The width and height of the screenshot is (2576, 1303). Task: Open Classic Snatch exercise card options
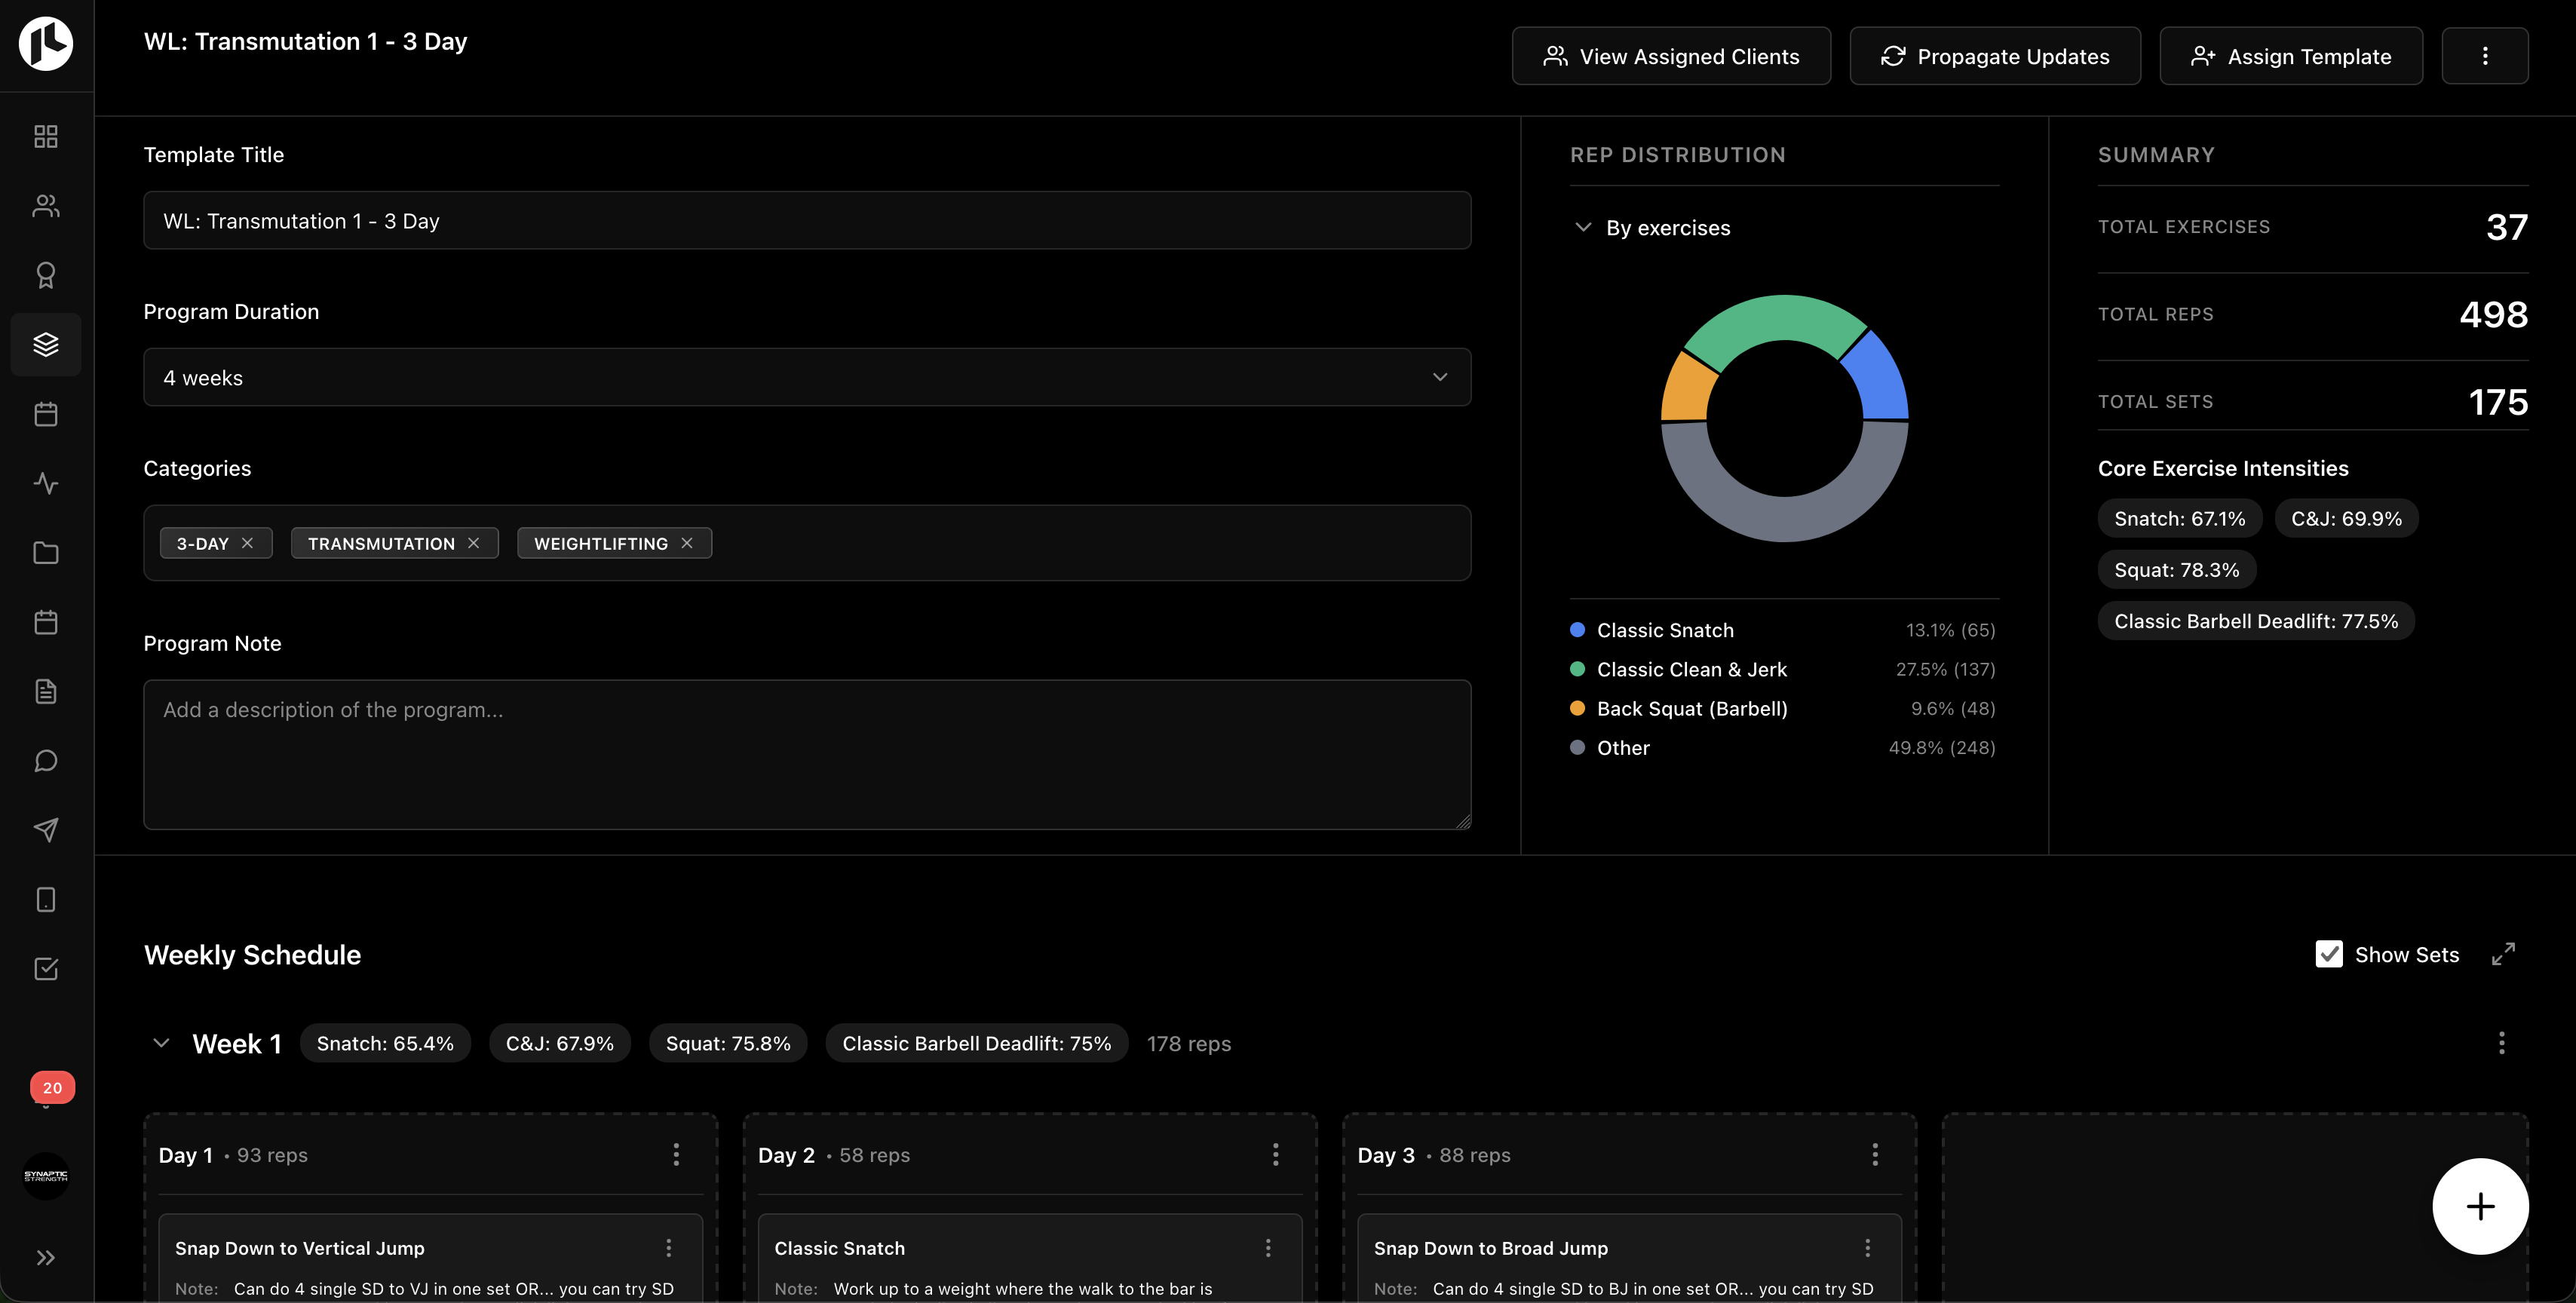[x=1268, y=1248]
